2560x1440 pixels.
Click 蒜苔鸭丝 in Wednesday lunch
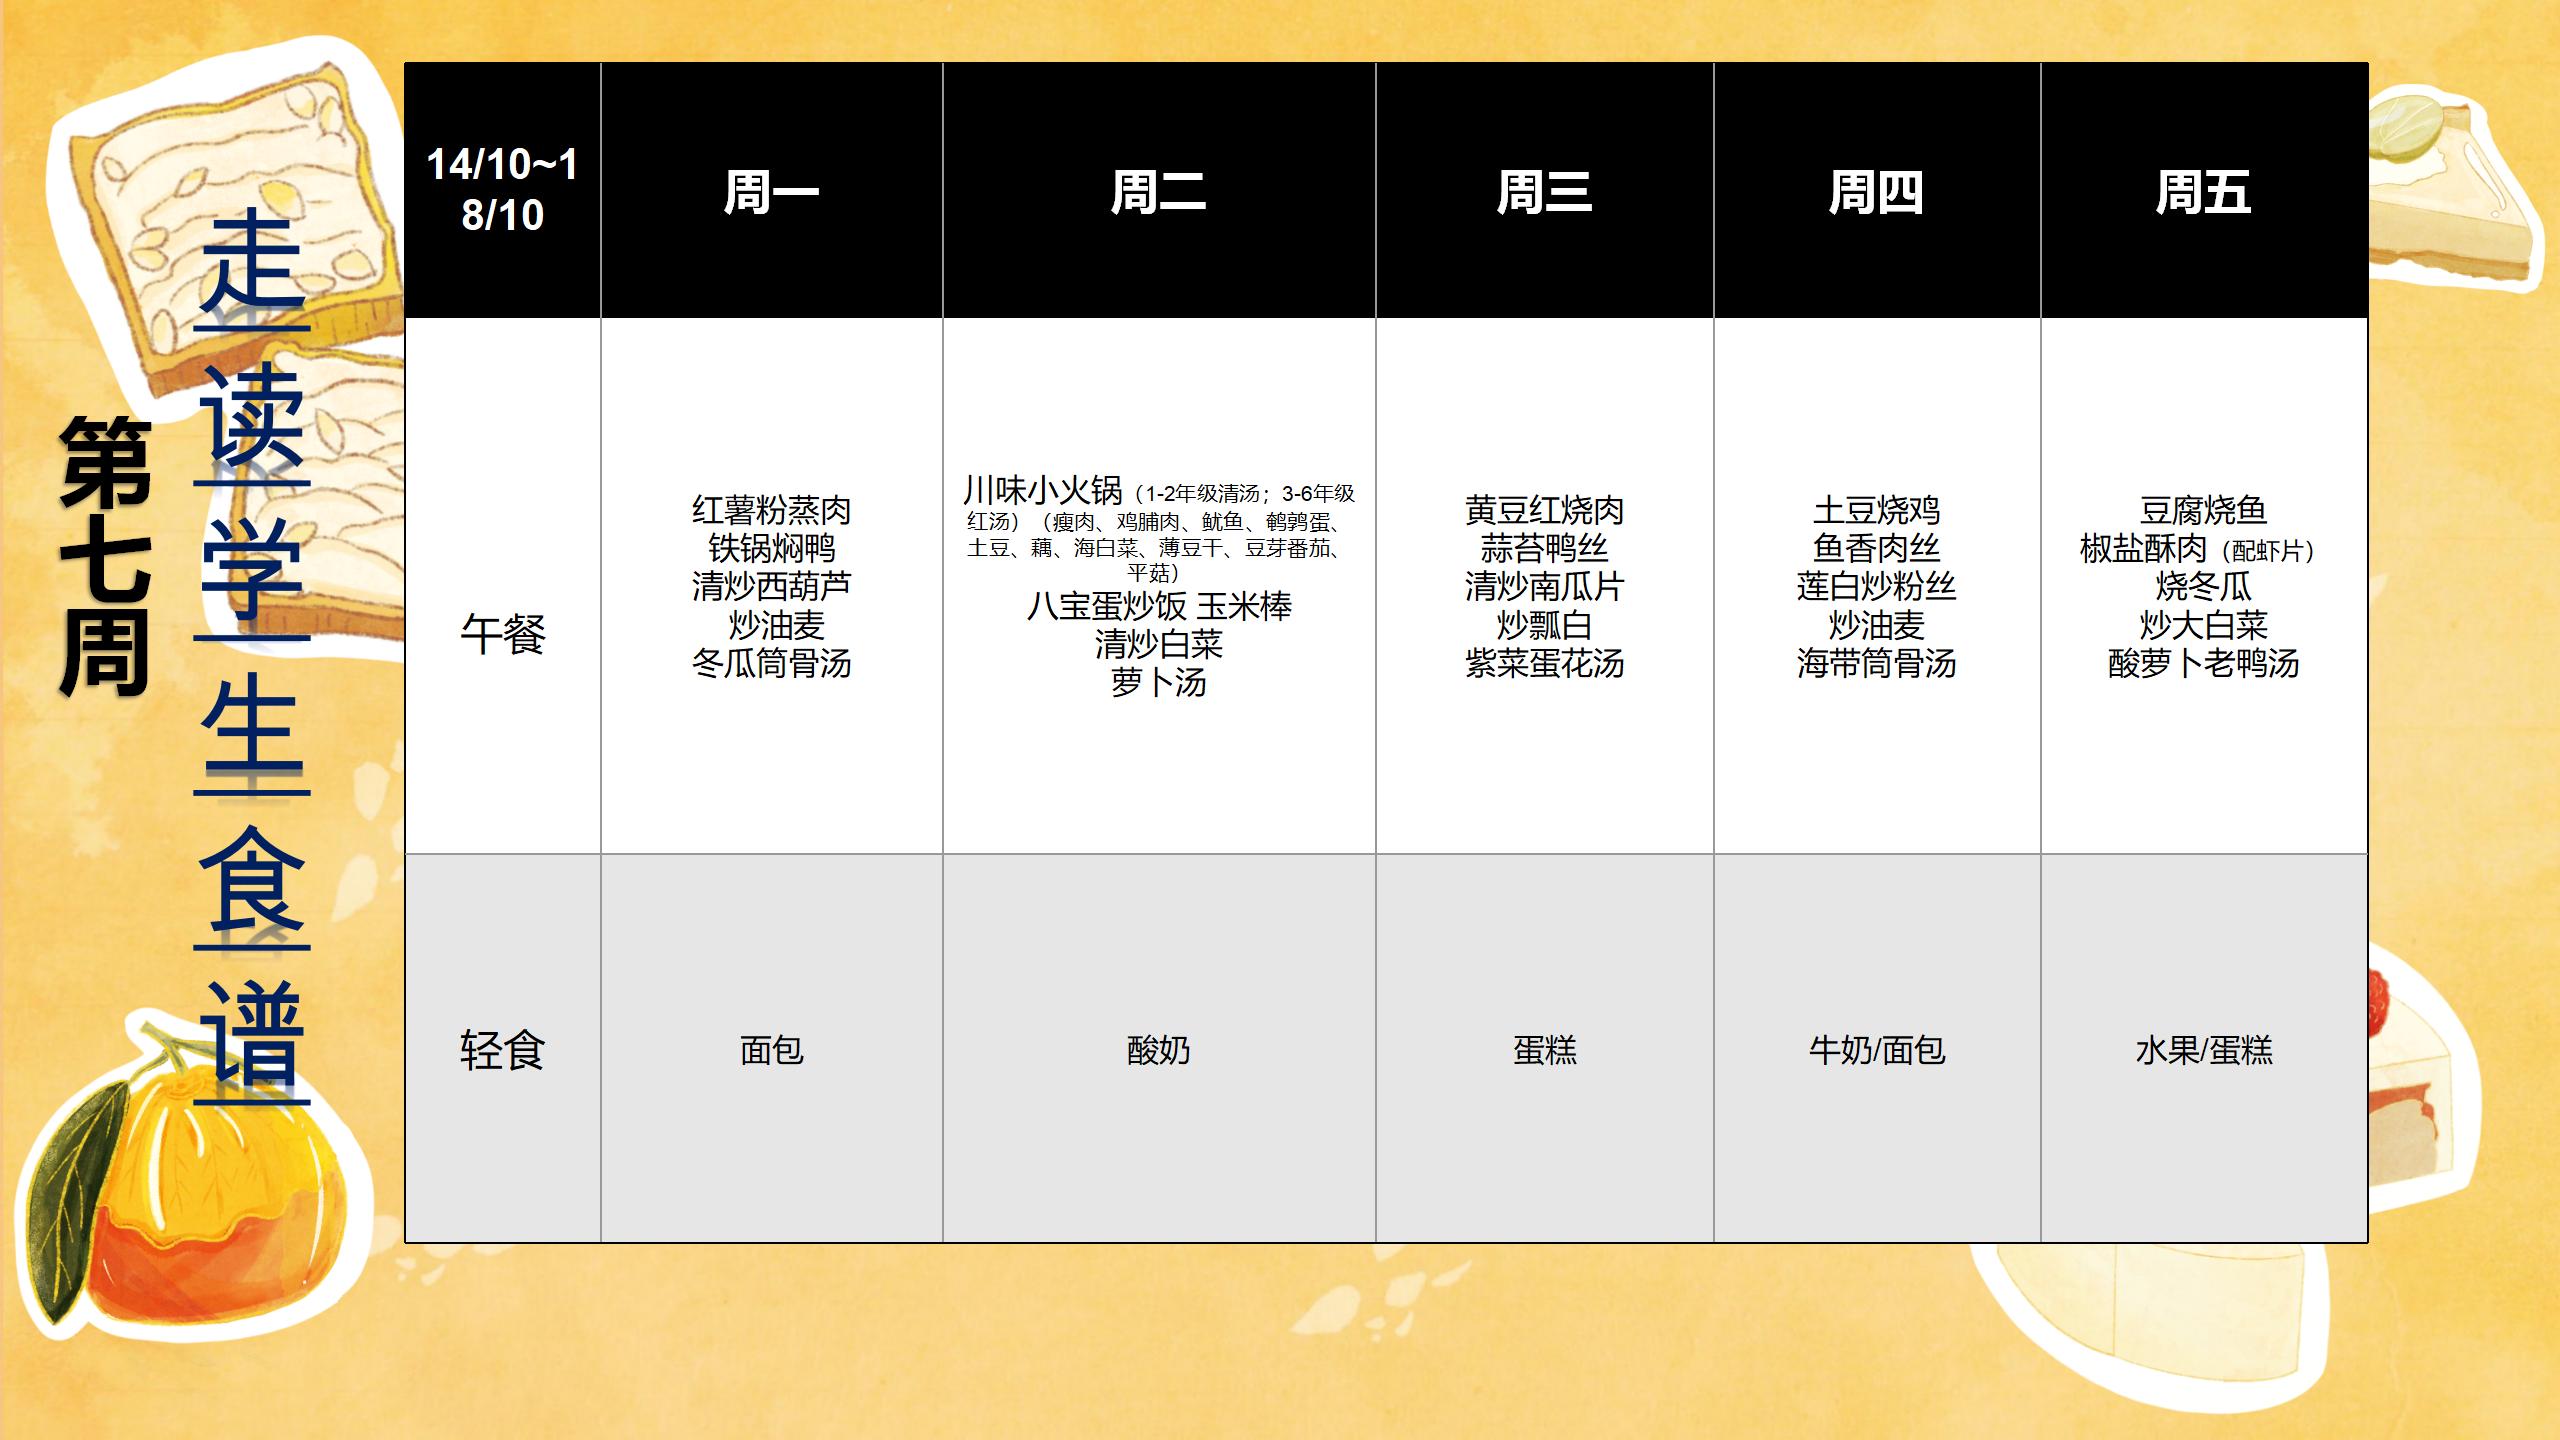click(x=1544, y=548)
